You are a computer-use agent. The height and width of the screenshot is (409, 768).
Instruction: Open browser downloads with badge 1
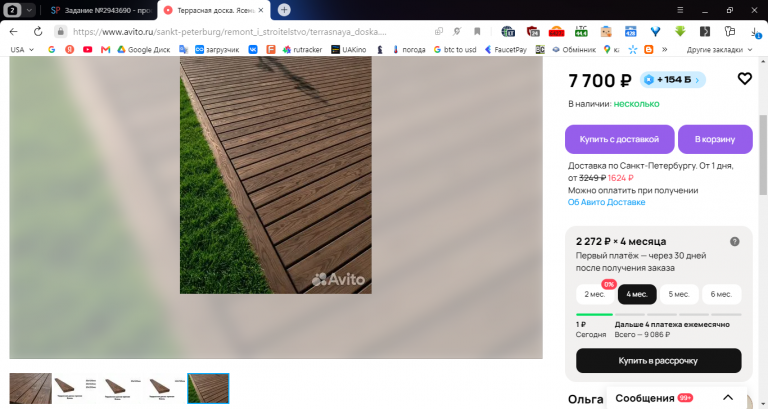pos(755,32)
